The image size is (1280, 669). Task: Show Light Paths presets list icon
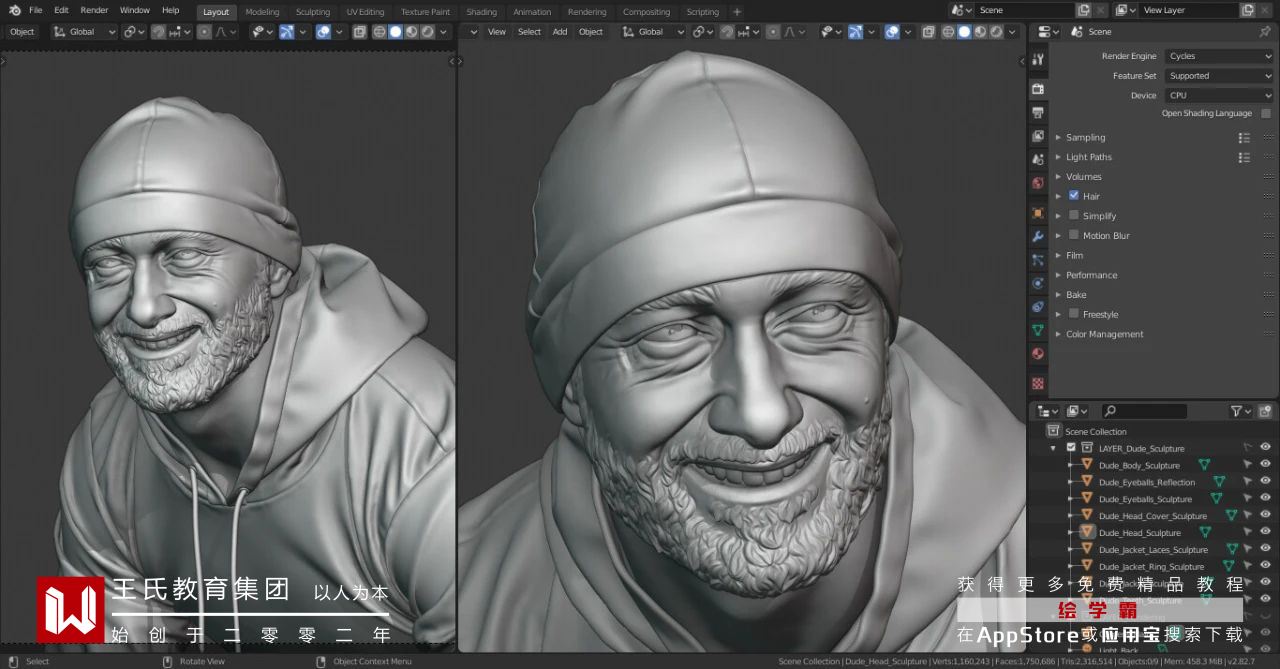1244,157
